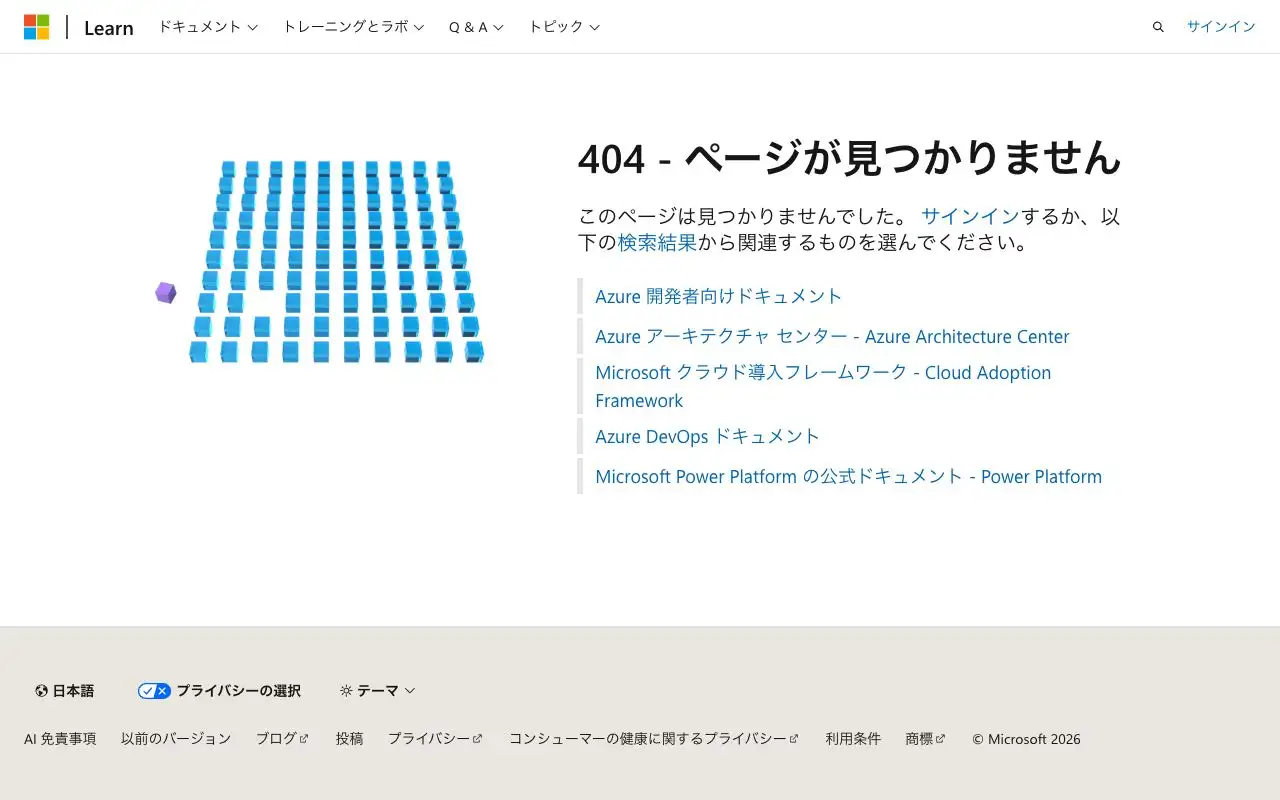
Task: Expand the ドキュメント menu
Action: pyautogui.click(x=208, y=27)
